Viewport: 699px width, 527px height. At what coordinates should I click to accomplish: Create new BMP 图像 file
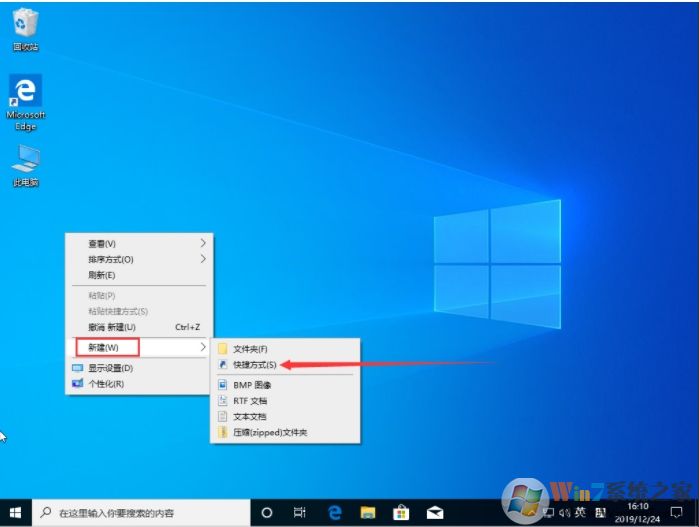click(285, 385)
